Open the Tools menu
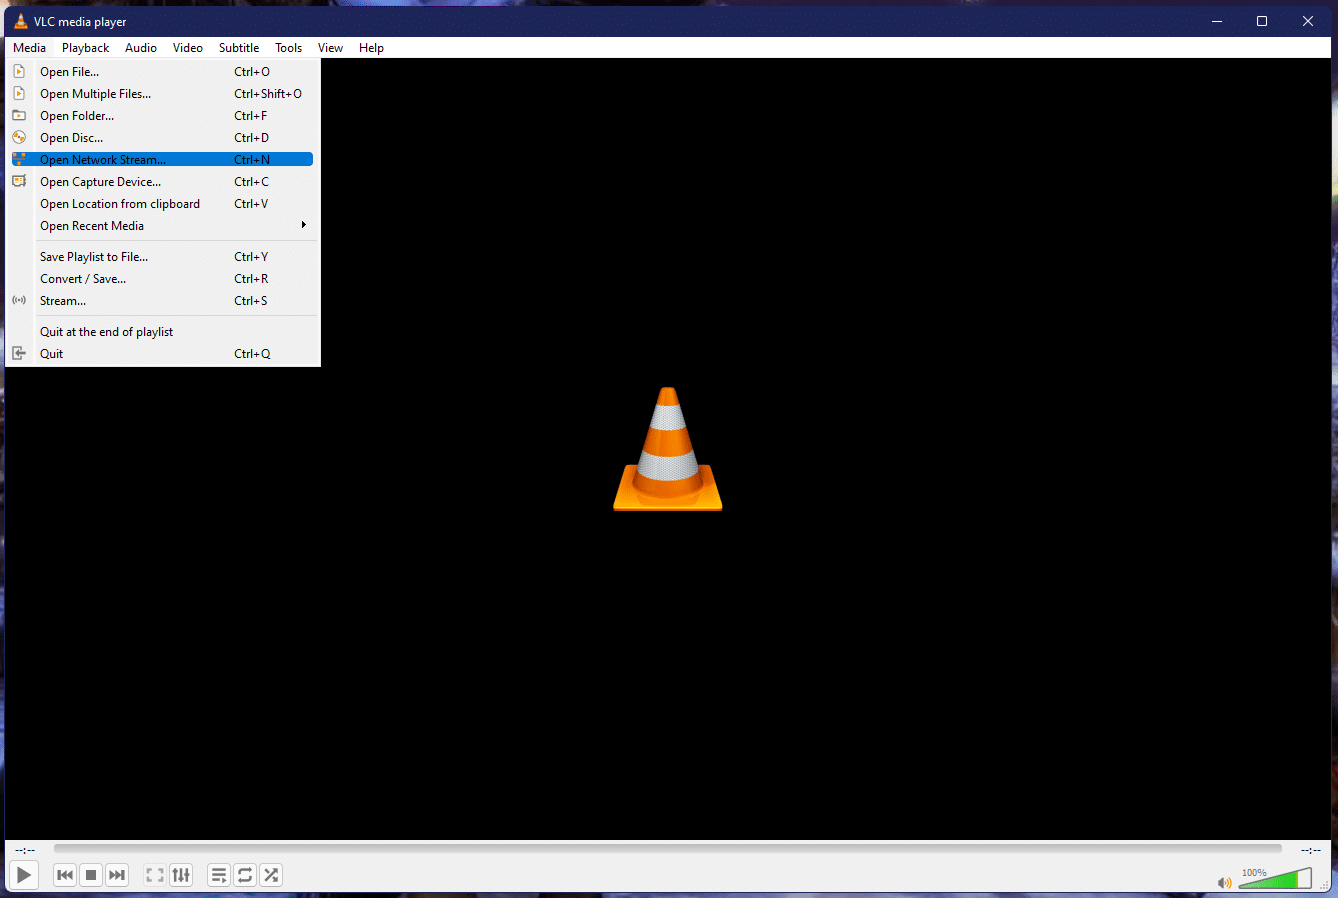Image resolution: width=1338 pixels, height=898 pixels. click(x=288, y=47)
